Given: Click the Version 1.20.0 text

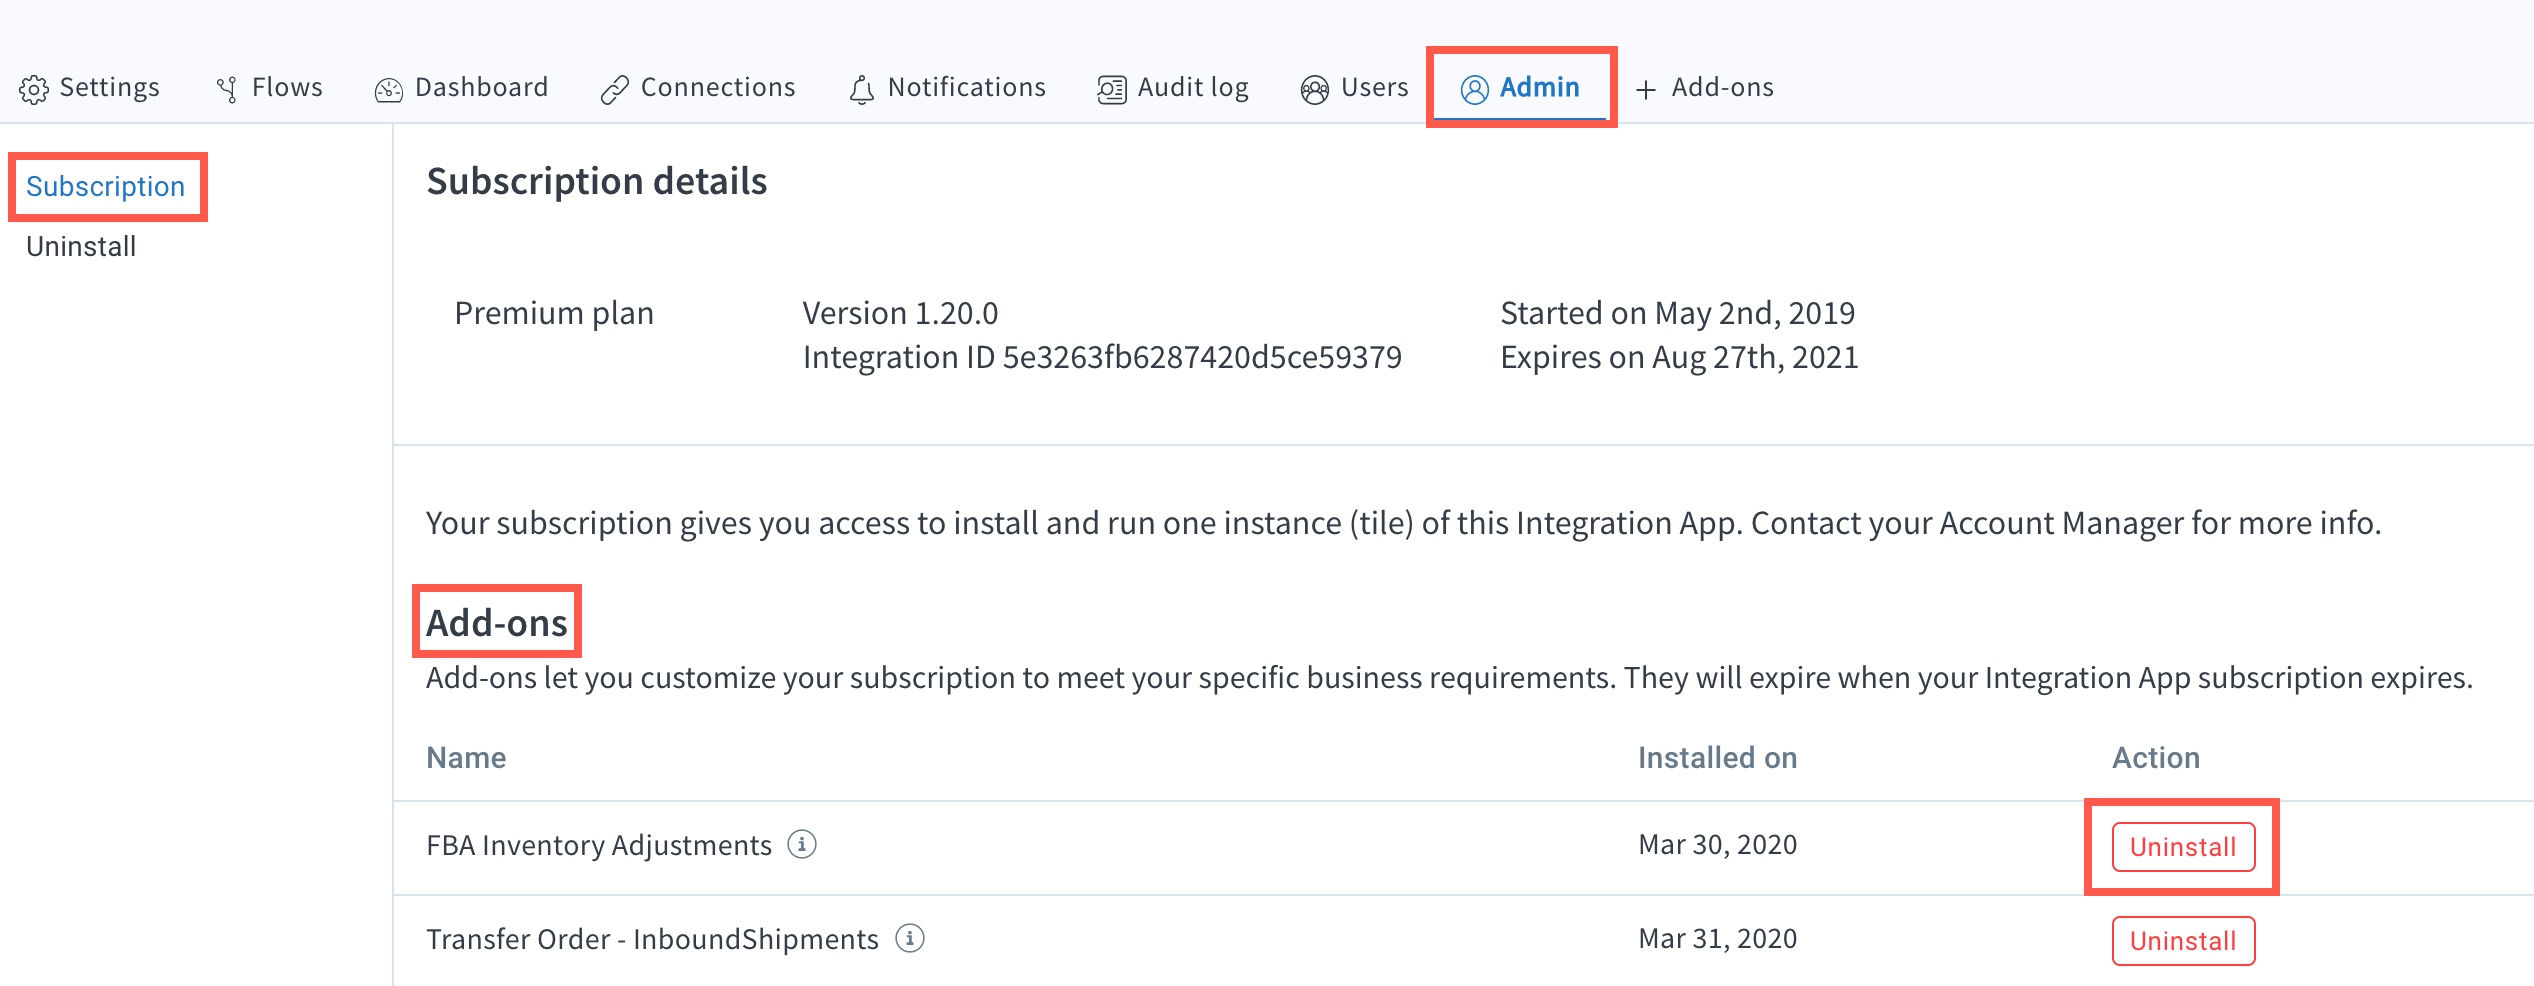Looking at the screenshot, I should click(900, 314).
